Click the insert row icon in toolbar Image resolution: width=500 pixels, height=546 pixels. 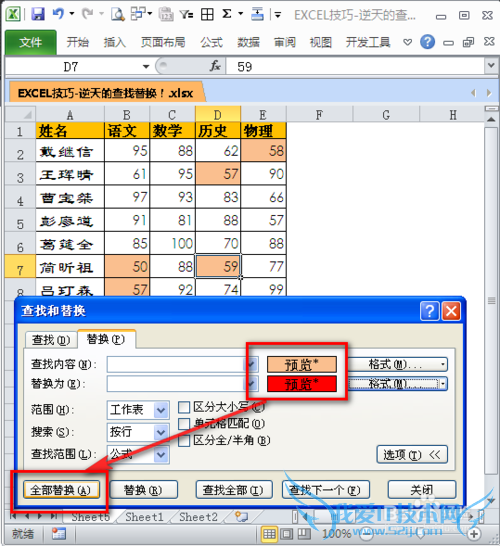tap(257, 14)
